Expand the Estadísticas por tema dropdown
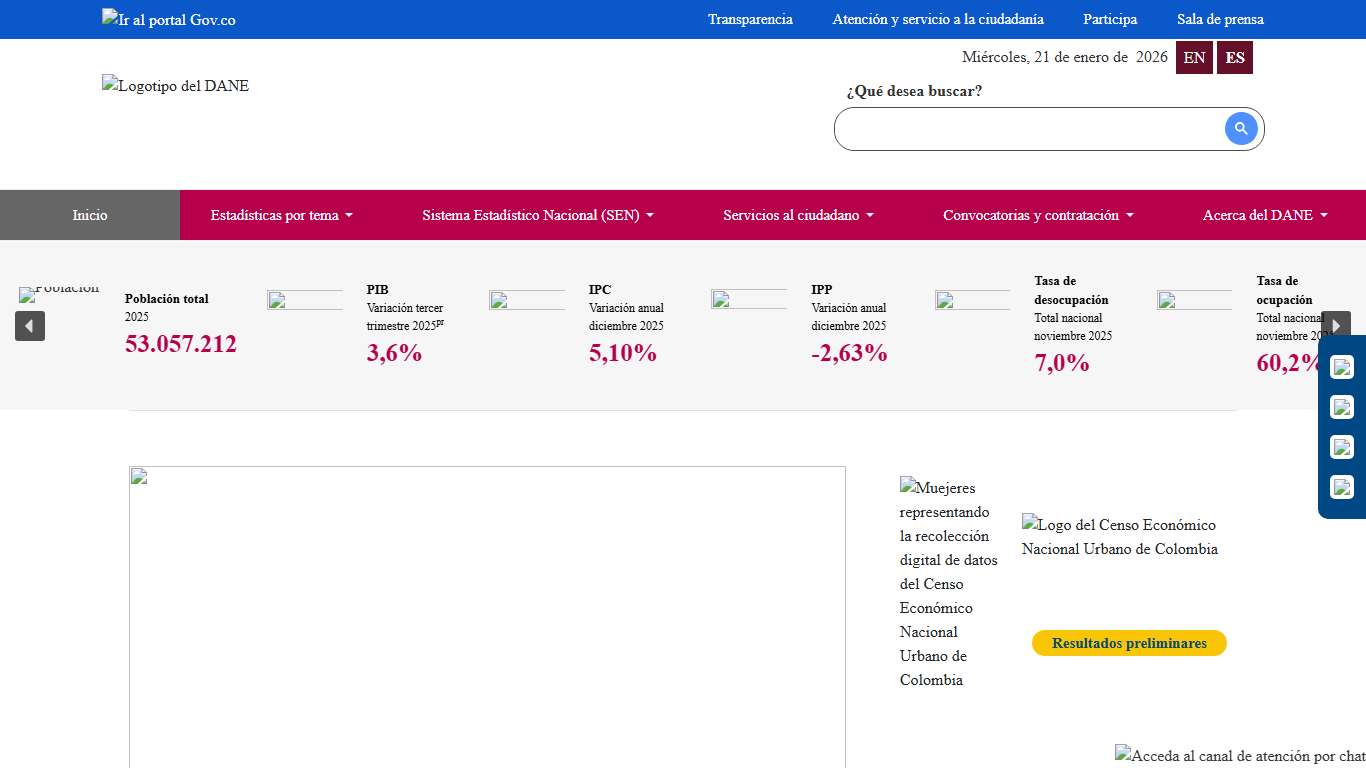 tap(281, 215)
